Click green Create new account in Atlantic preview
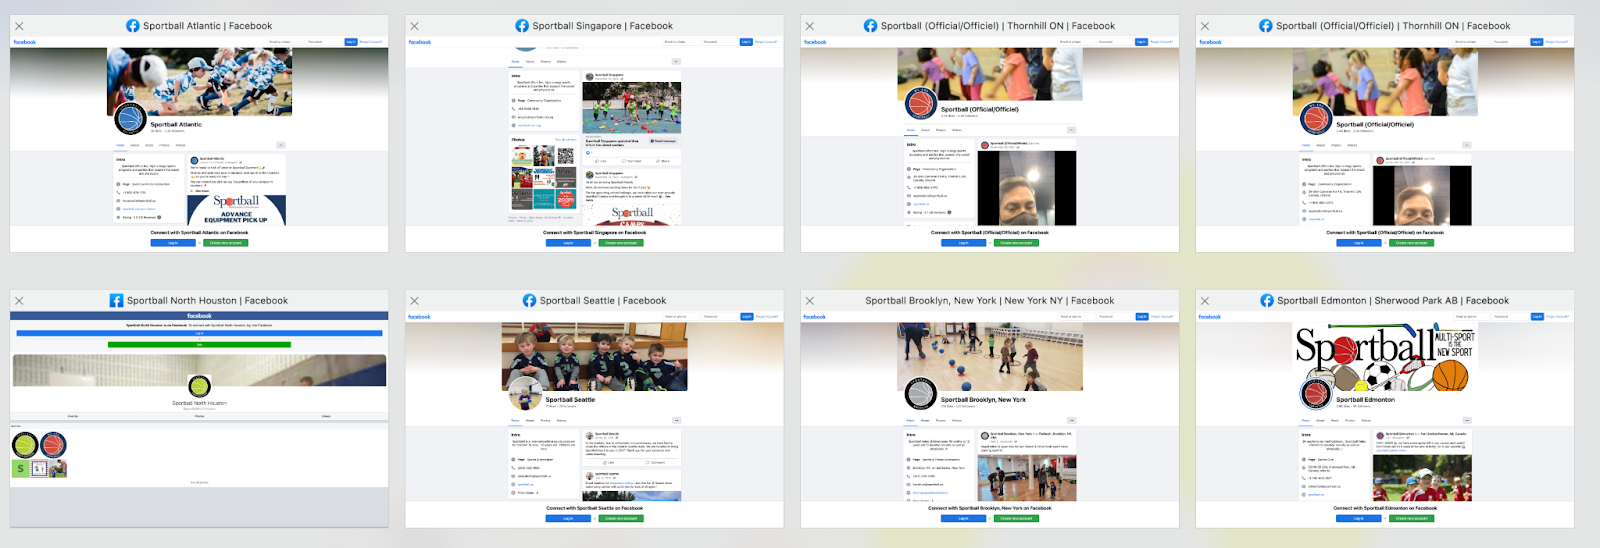The height and width of the screenshot is (548, 1600). pyautogui.click(x=226, y=243)
